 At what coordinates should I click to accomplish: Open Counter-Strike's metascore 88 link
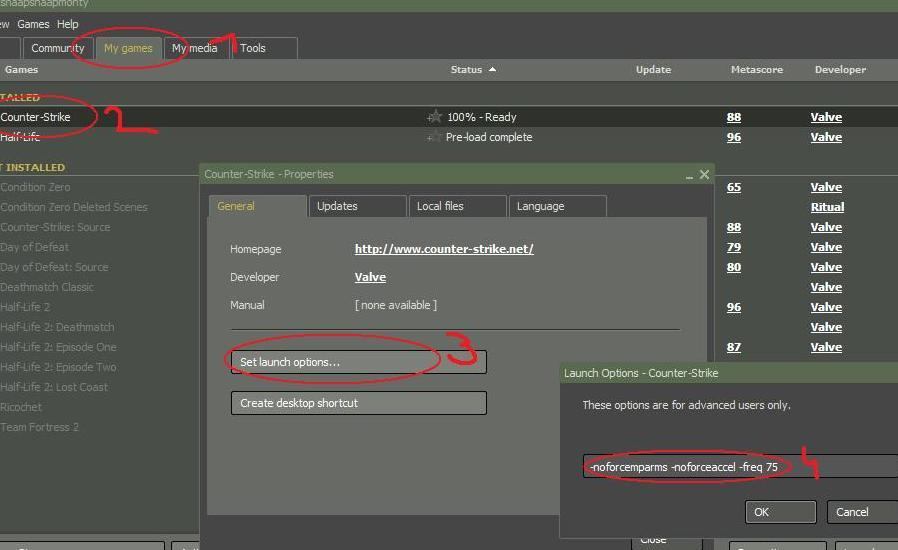(x=734, y=117)
